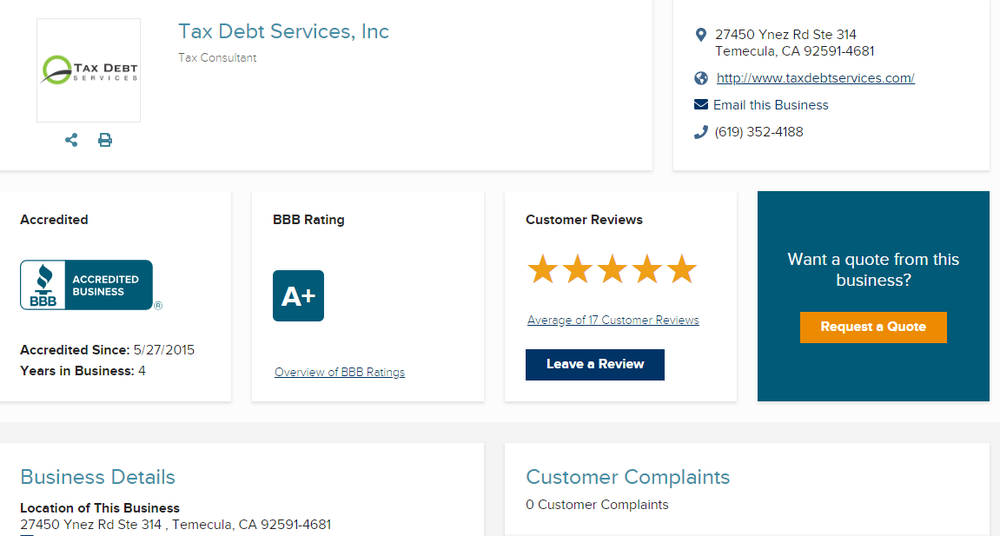The width and height of the screenshot is (1000, 536).
Task: Open Overview of BBB Ratings link
Action: [340, 372]
